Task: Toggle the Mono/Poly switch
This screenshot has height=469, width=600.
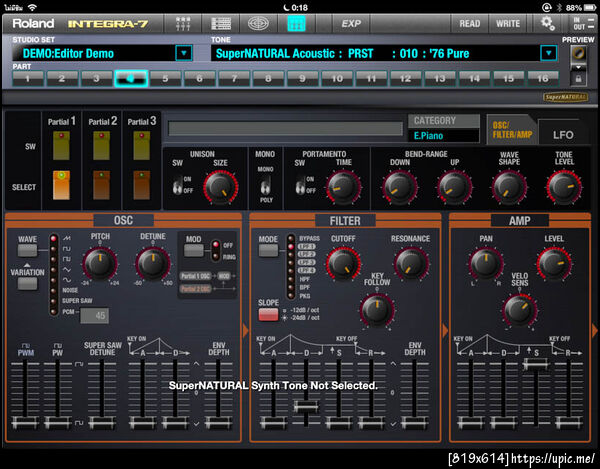Action: tap(266, 185)
